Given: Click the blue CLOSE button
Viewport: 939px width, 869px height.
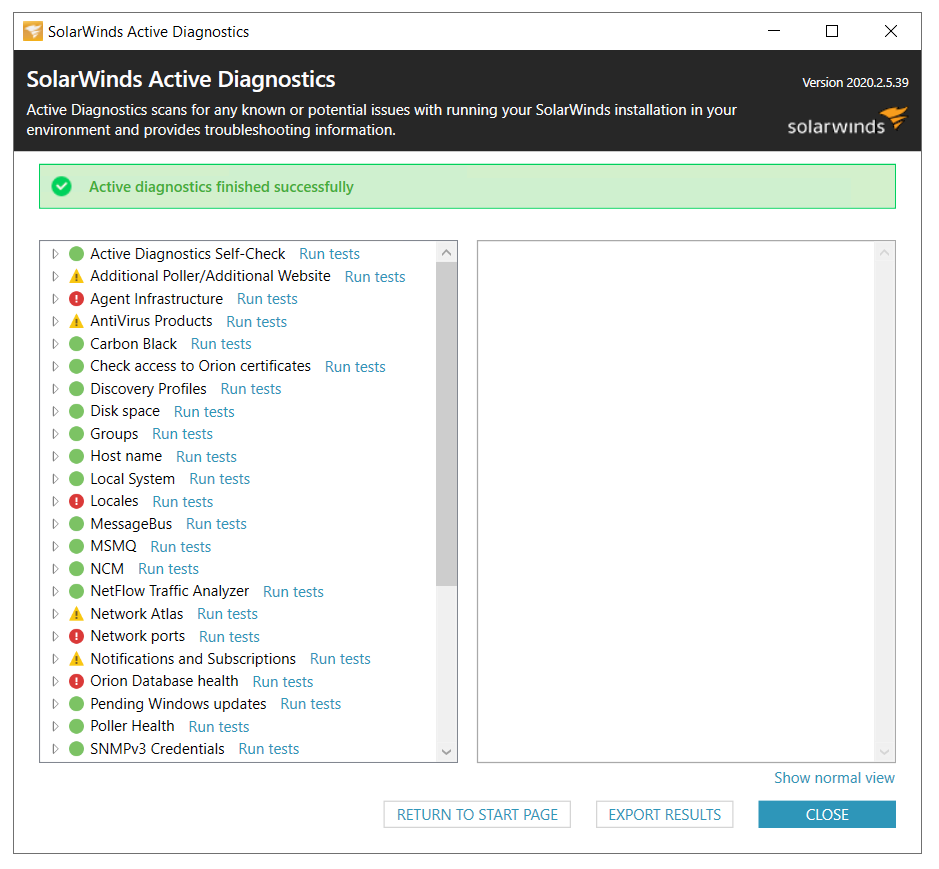Looking at the screenshot, I should [827, 815].
